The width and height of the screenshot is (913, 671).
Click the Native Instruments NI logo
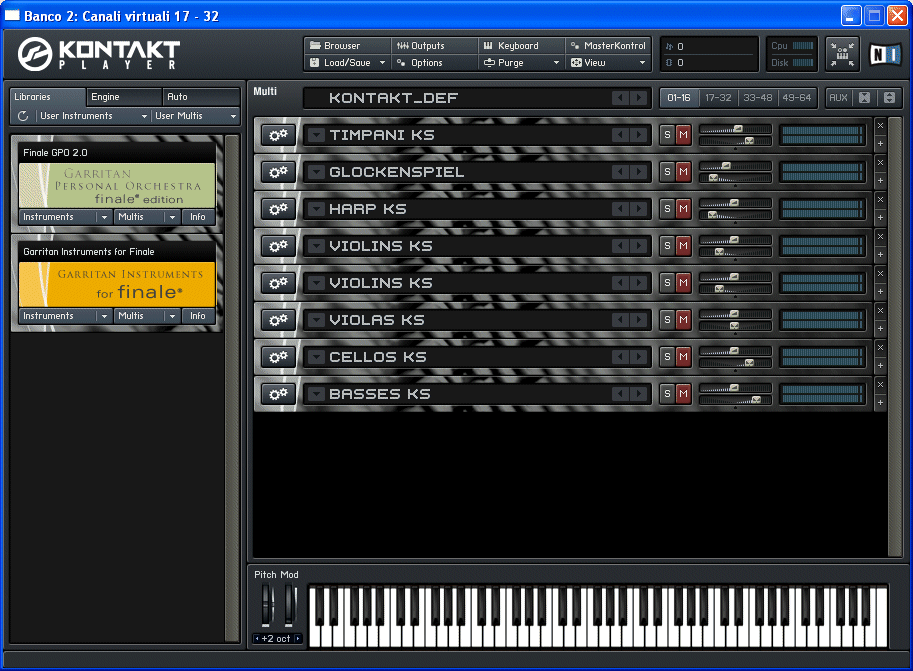pos(885,55)
